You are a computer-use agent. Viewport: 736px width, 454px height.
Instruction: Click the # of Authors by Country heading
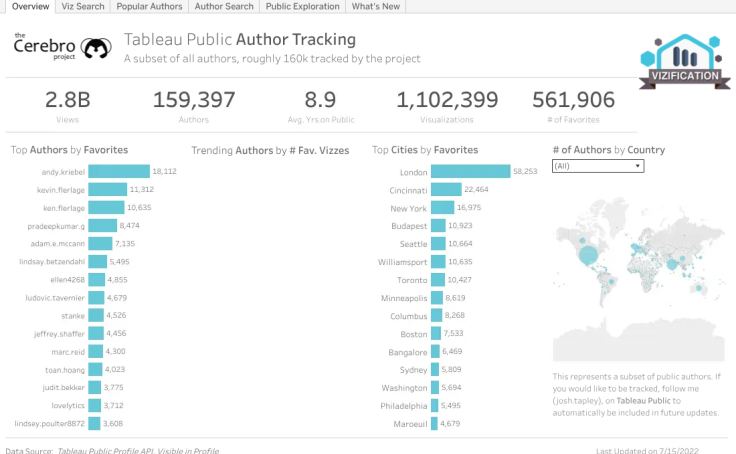point(609,150)
